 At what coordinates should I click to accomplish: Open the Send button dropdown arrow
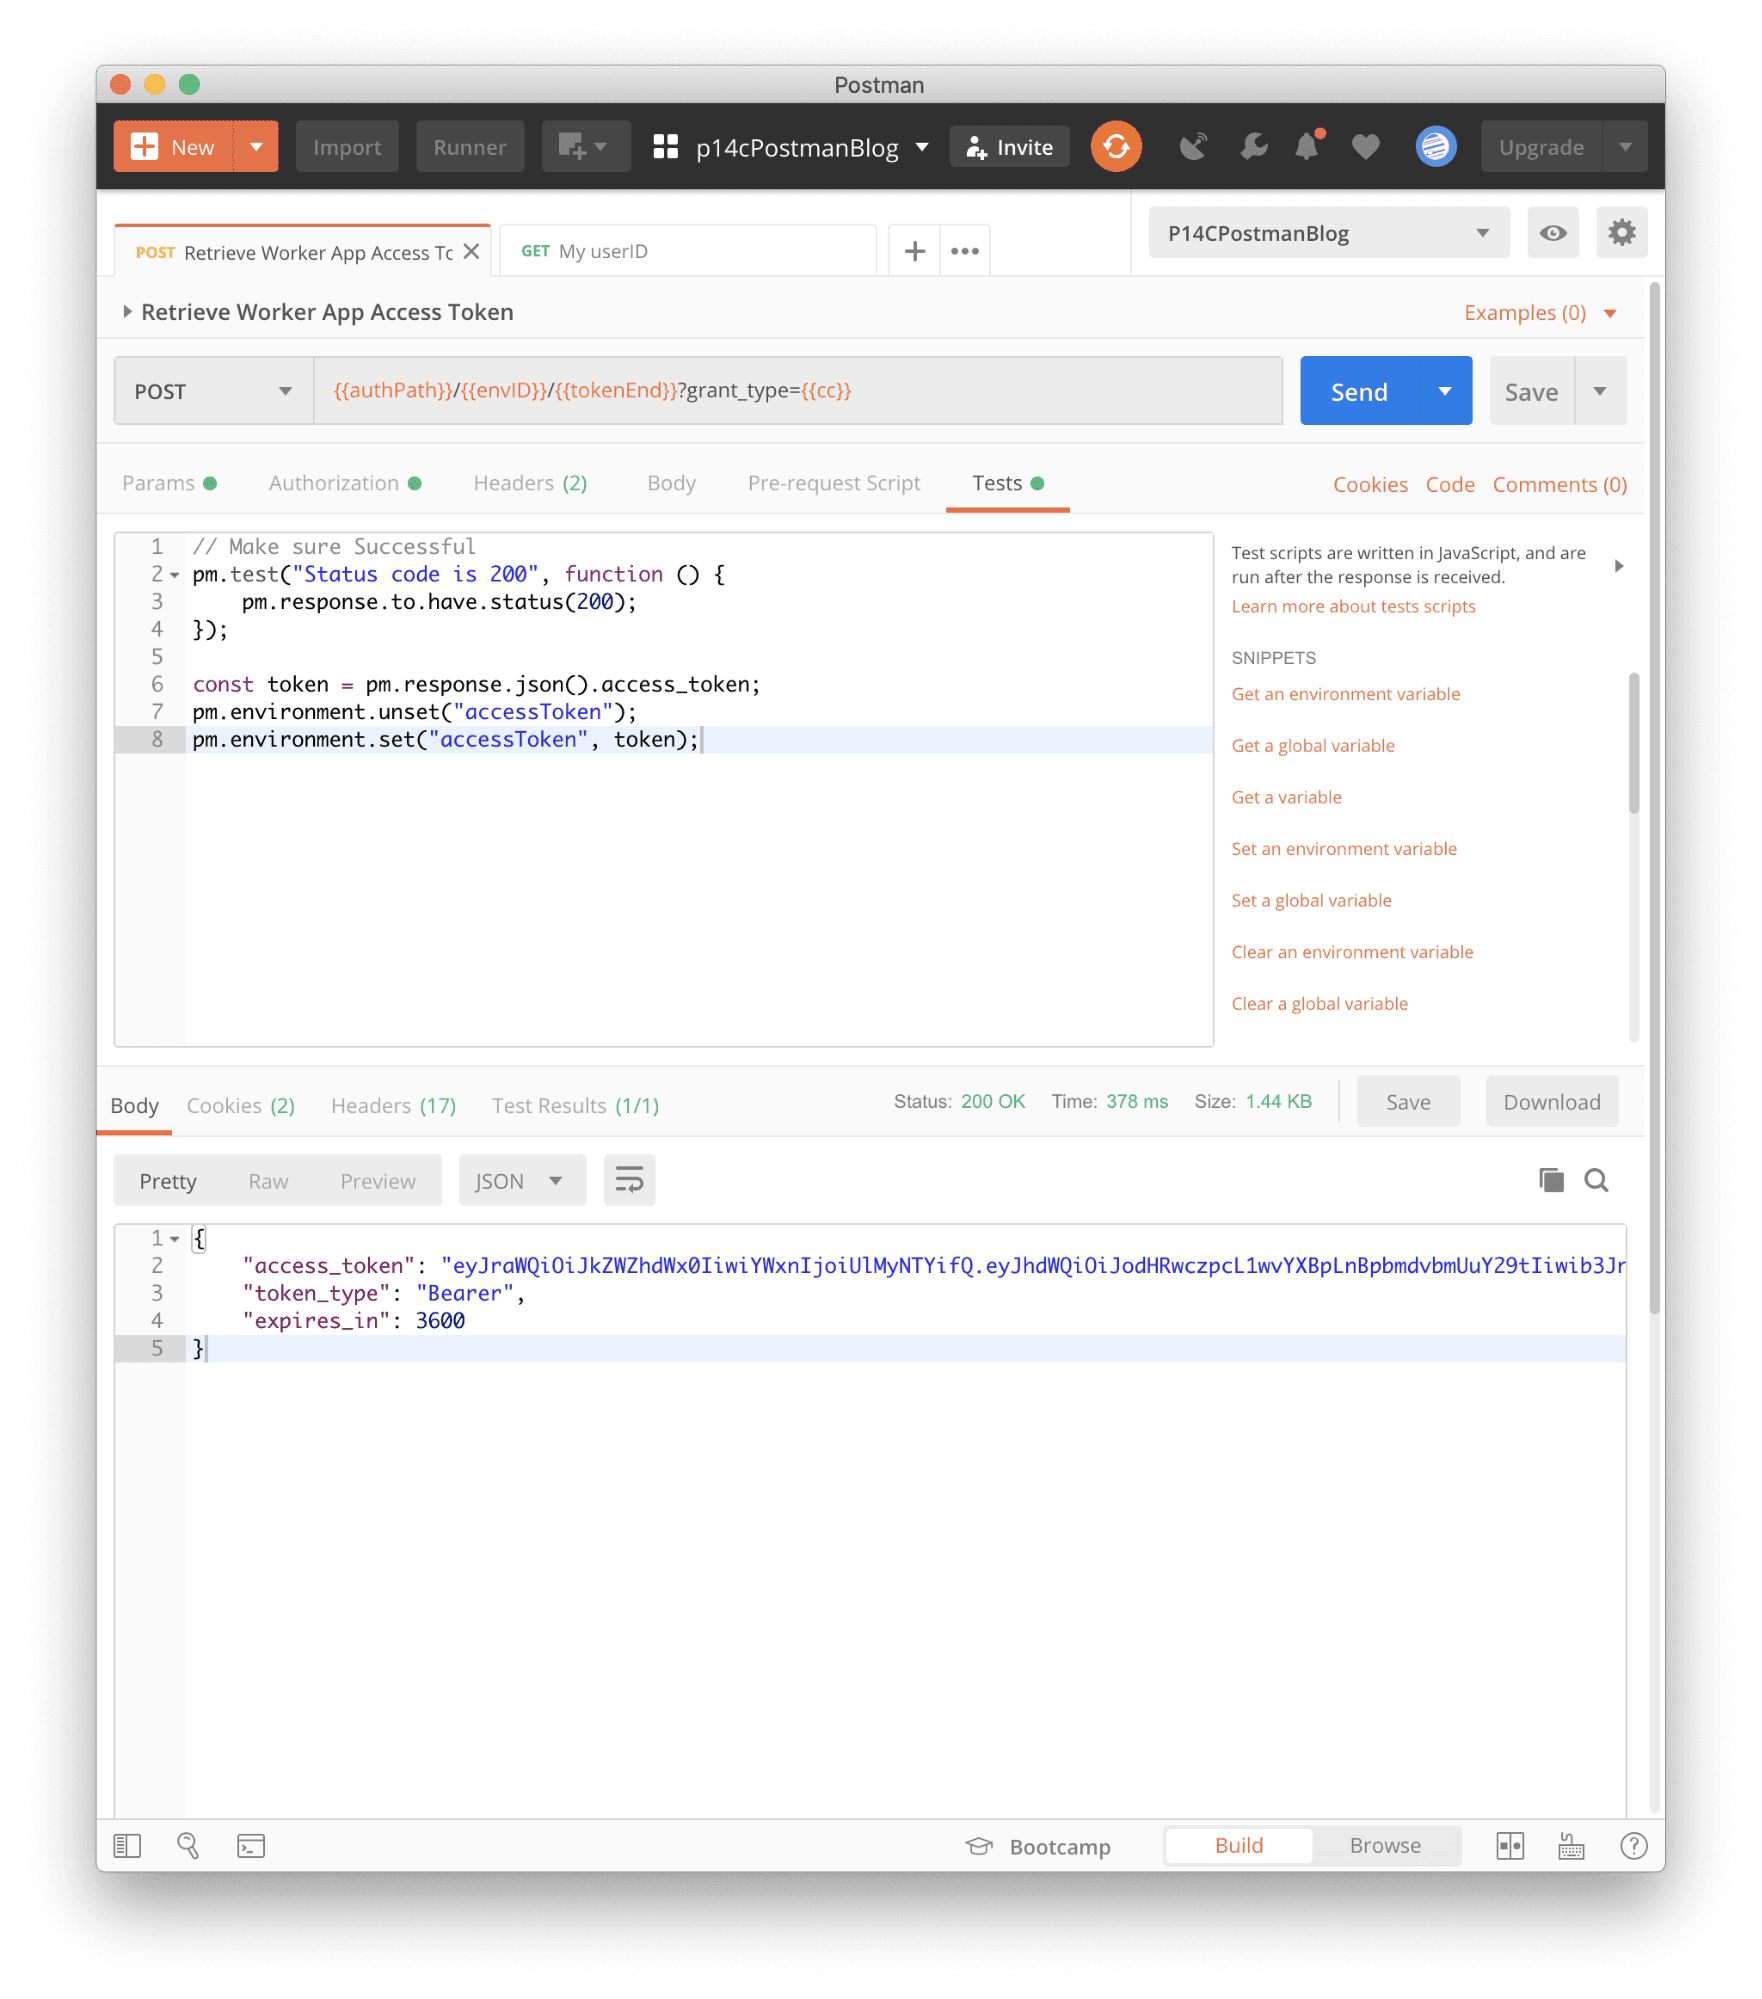pyautogui.click(x=1445, y=391)
